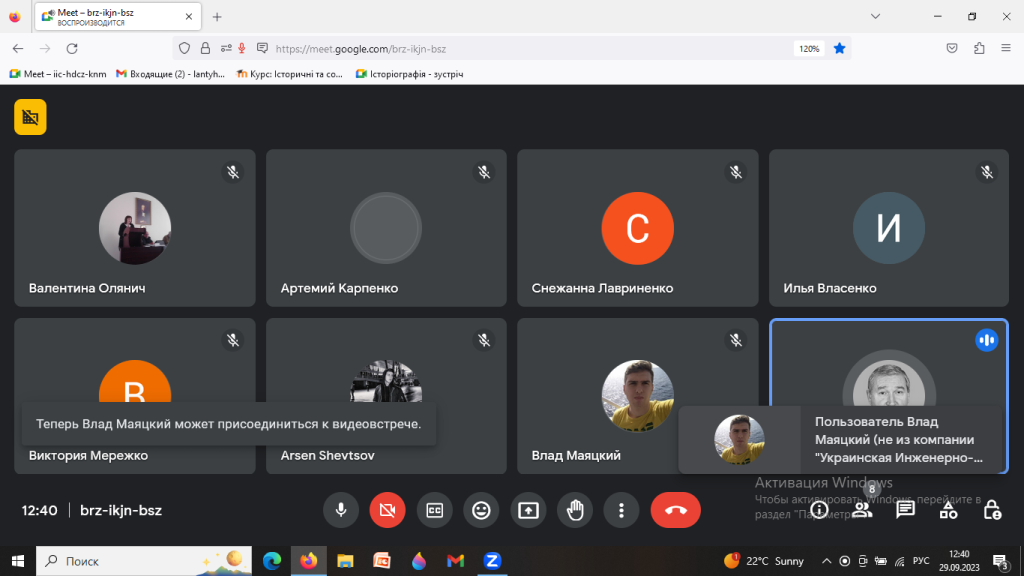Open meeting details info icon
Viewport: 1024px width, 576px height.
(819, 510)
